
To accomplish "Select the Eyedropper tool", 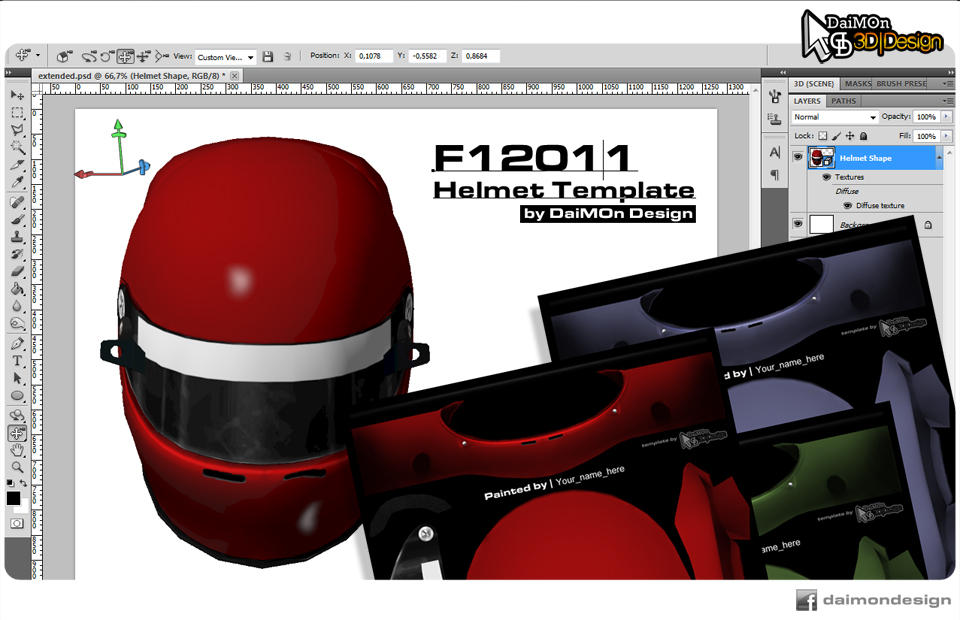I will 17,182.
